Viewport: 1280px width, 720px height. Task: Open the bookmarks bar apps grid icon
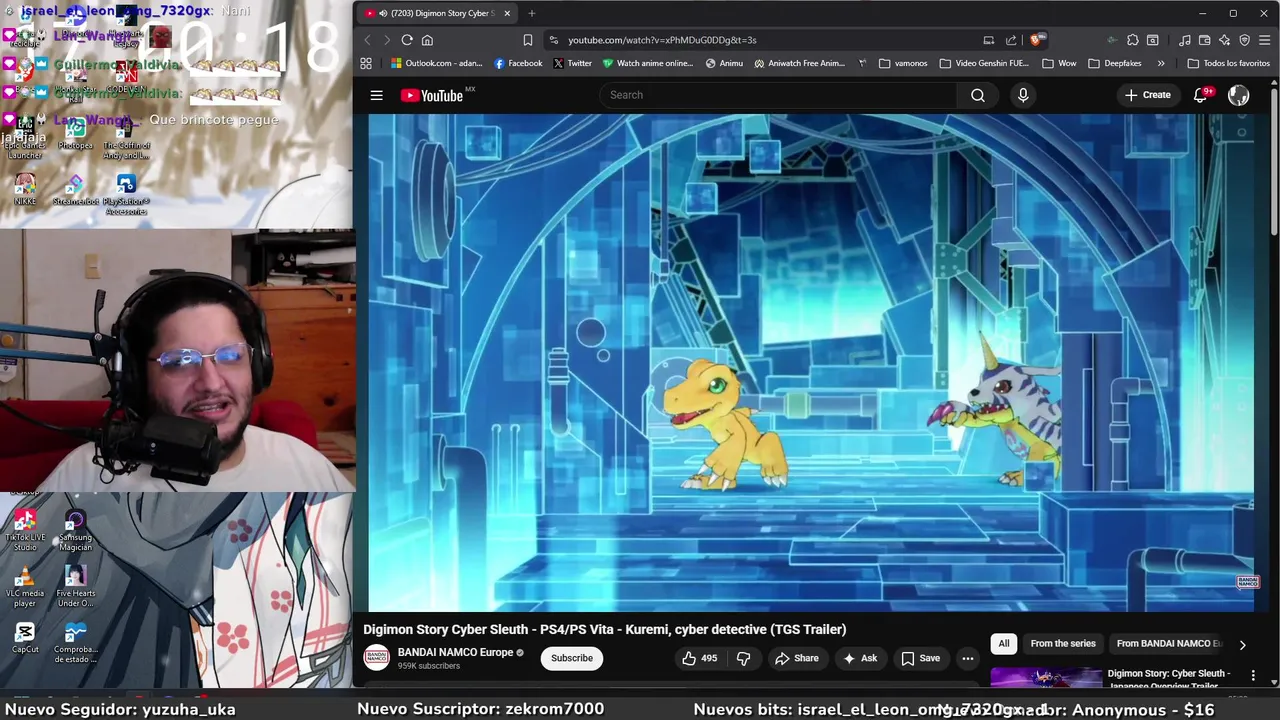366,63
